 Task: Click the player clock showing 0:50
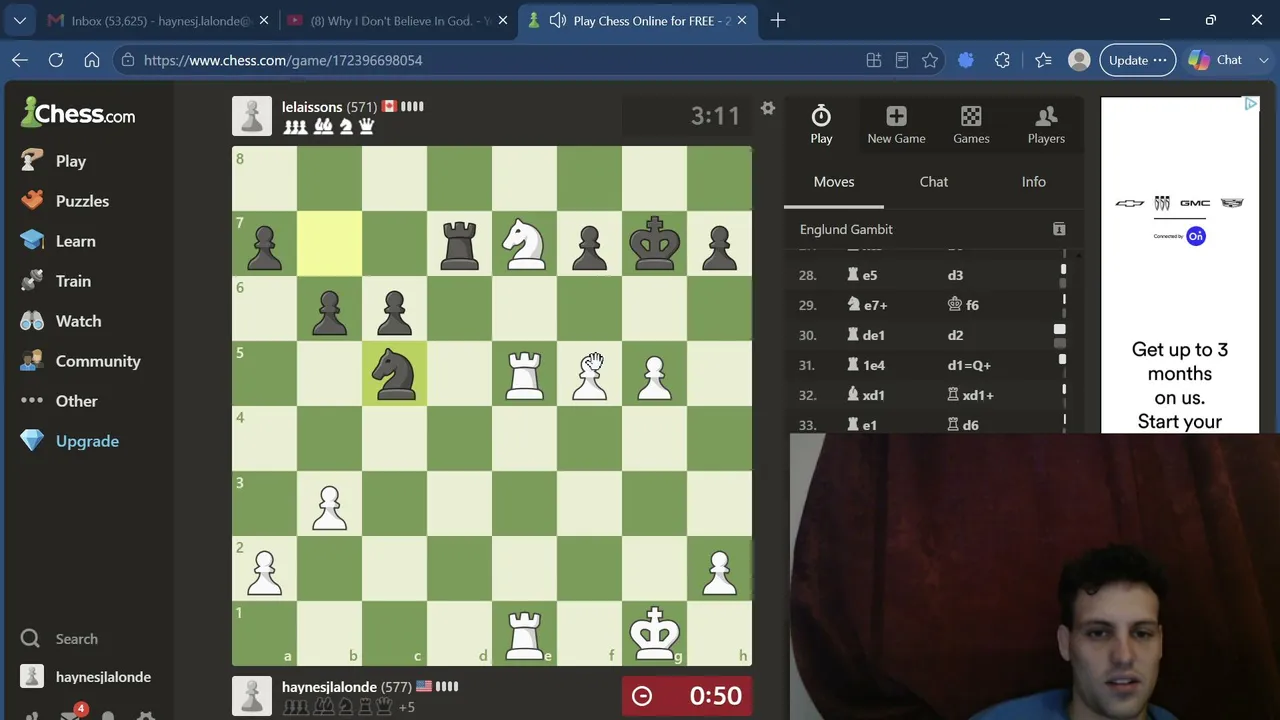coord(687,696)
